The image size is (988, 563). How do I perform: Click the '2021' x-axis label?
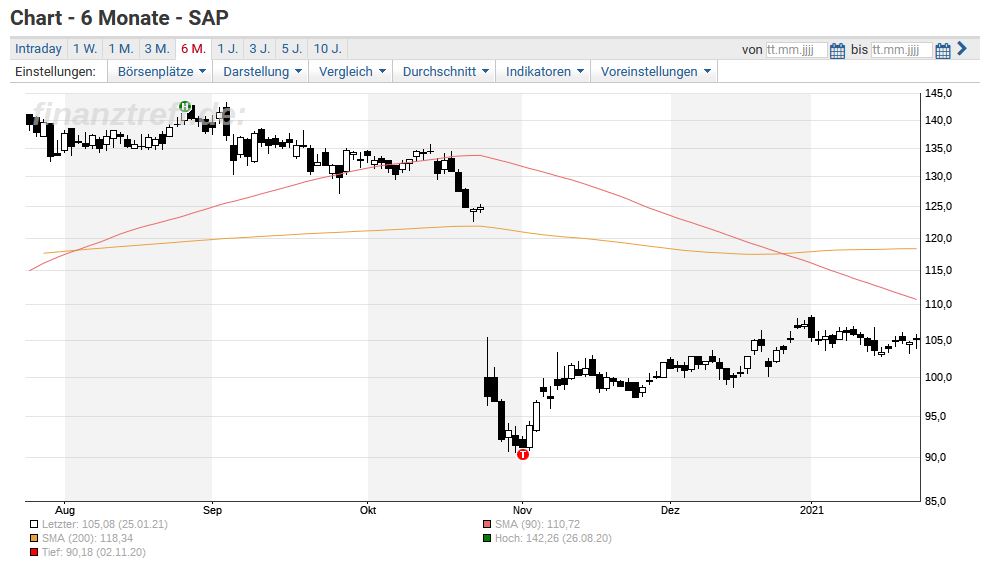pos(812,510)
